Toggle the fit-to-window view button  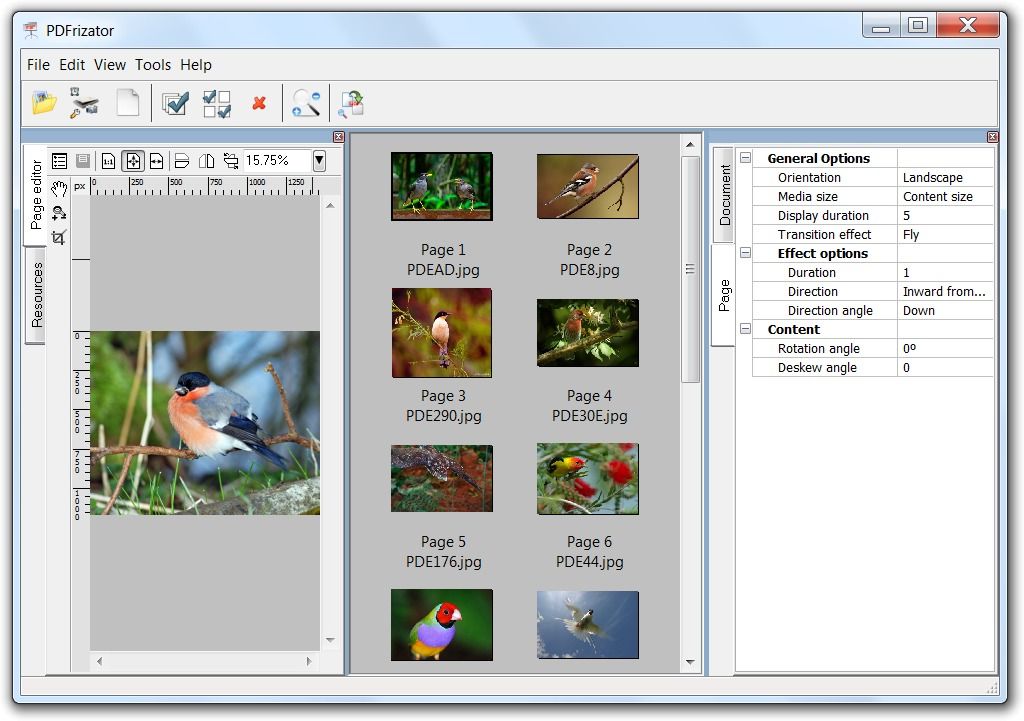(x=133, y=161)
